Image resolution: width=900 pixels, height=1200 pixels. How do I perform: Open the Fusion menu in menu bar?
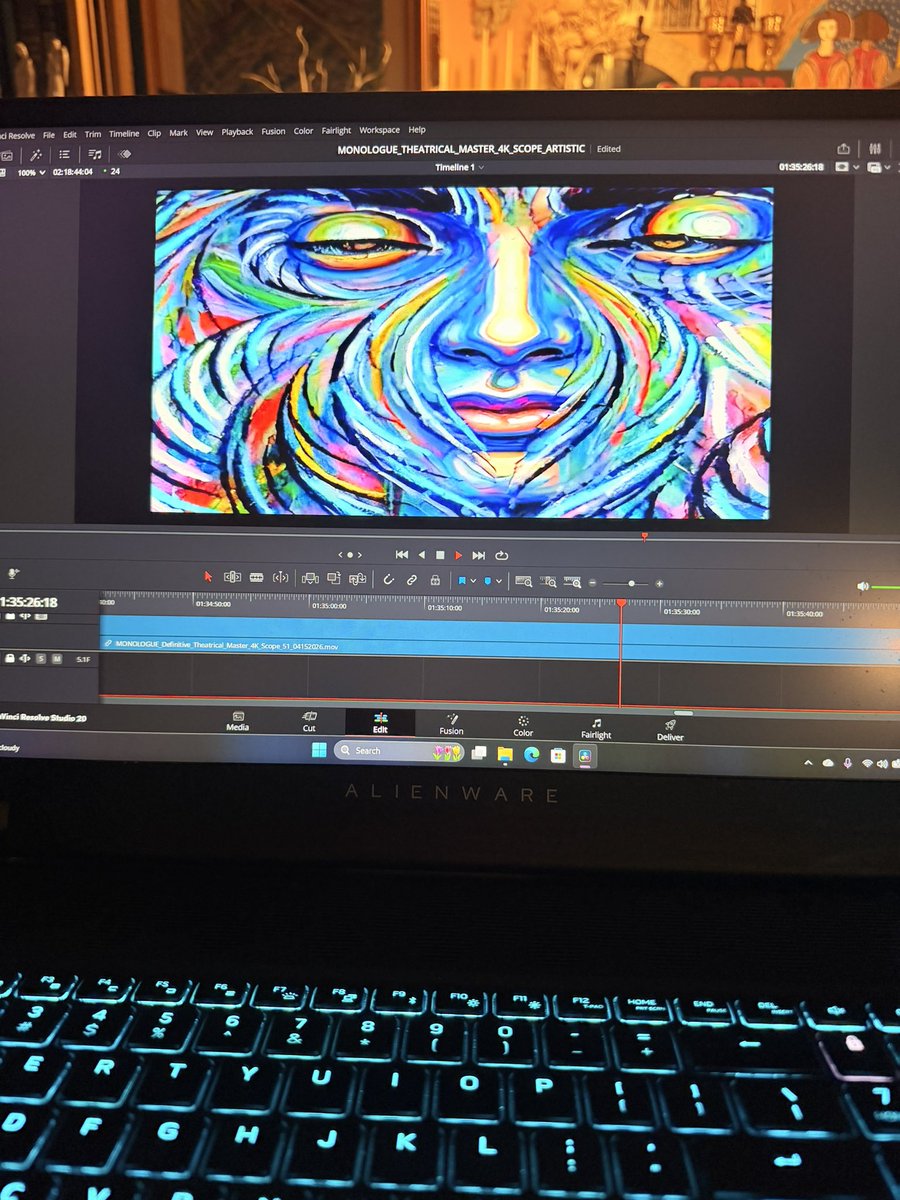pos(273,131)
